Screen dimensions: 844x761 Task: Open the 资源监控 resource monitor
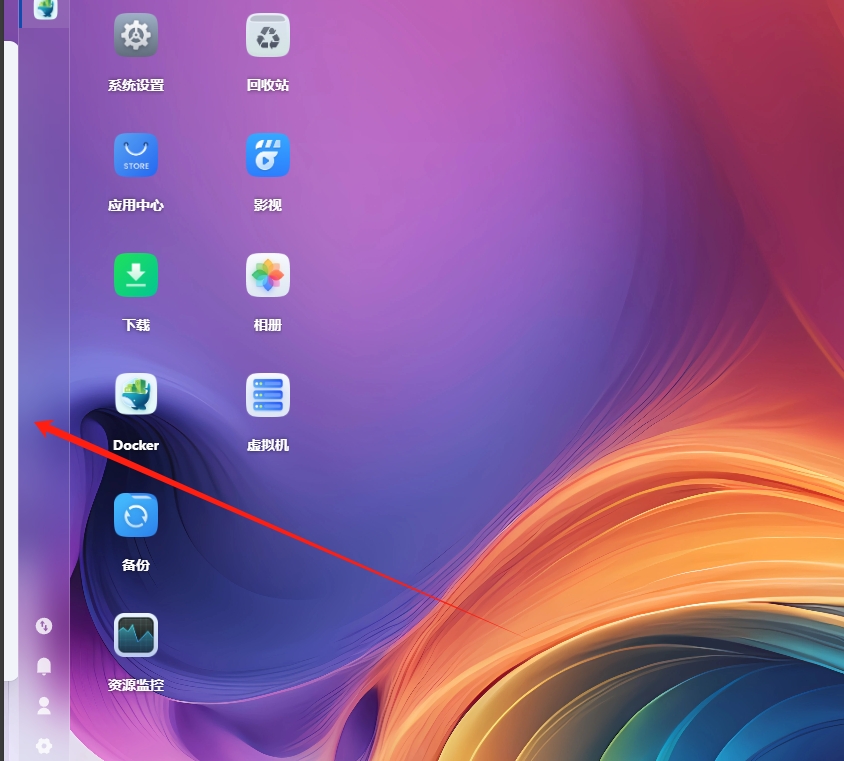tap(136, 635)
